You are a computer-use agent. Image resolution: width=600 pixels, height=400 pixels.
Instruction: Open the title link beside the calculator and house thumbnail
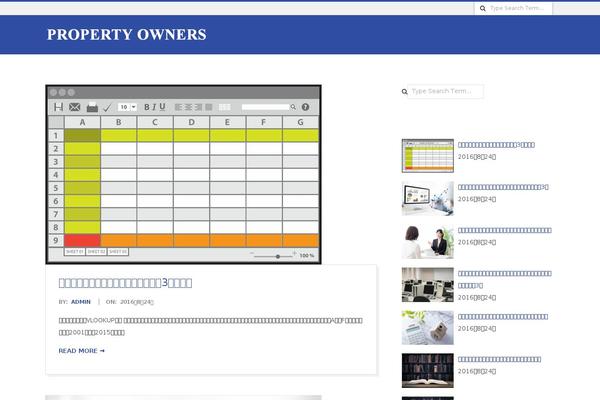pyautogui.click(x=503, y=317)
